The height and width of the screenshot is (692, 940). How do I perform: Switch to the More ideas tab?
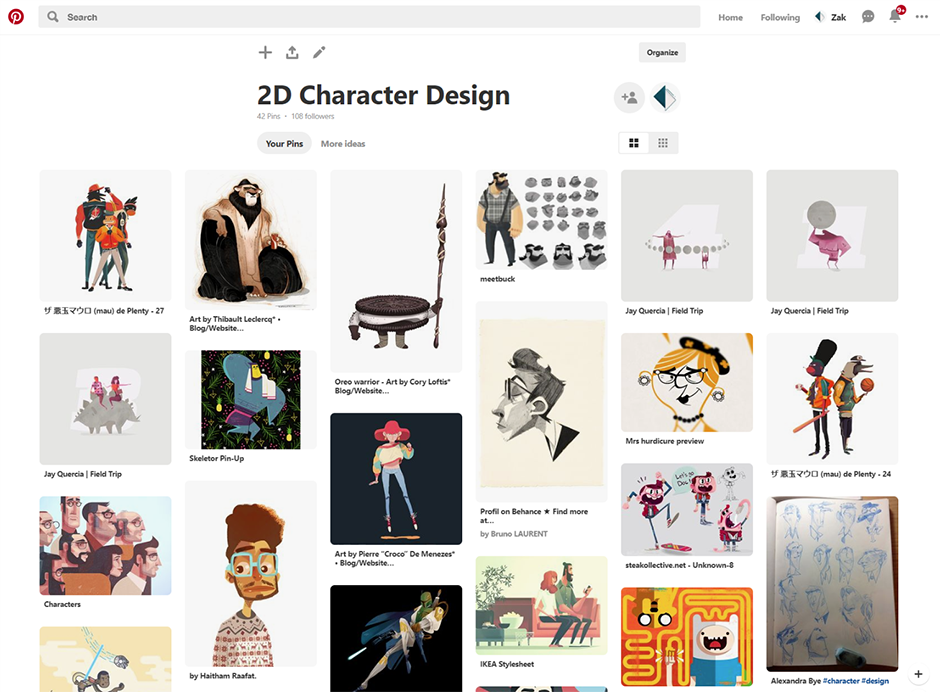[x=343, y=143]
